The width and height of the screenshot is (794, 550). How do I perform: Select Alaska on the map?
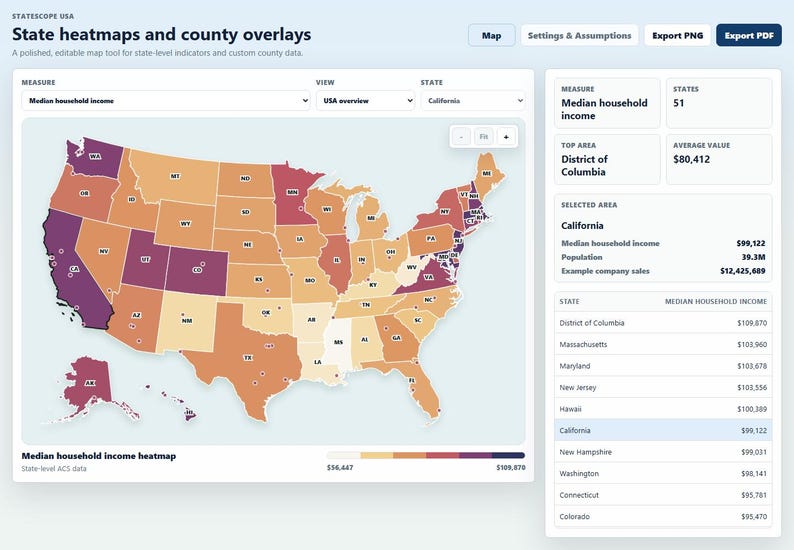[x=90, y=383]
